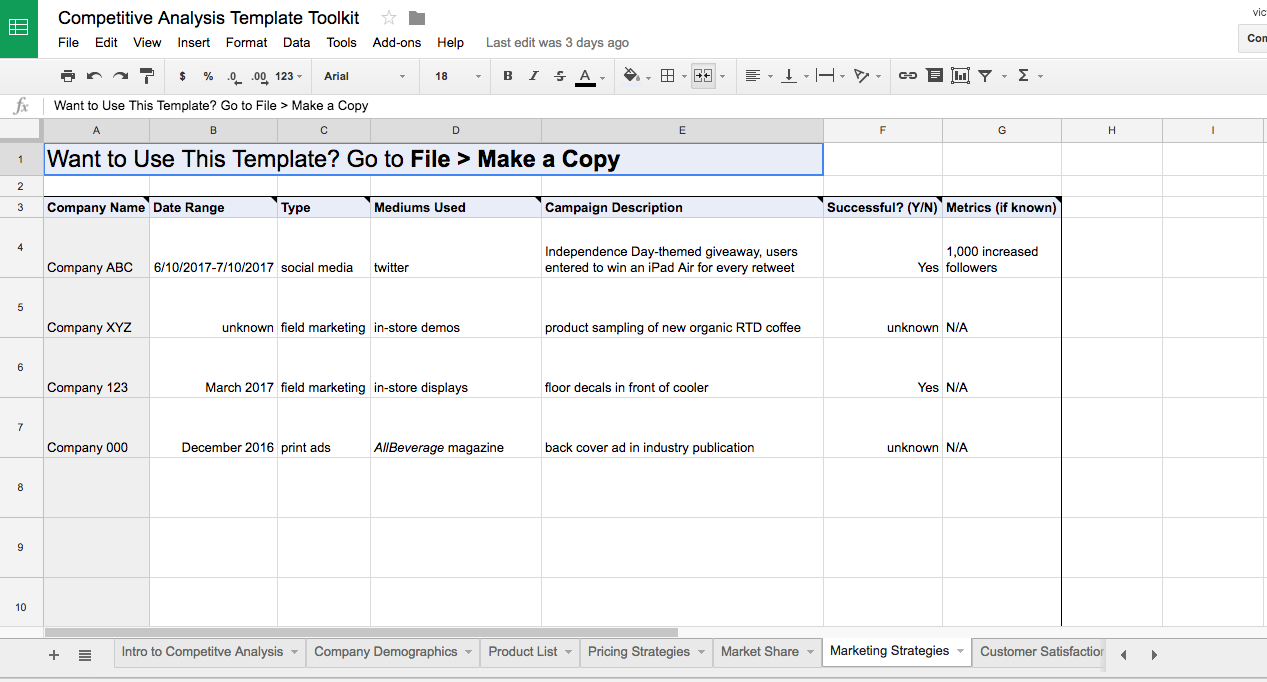Move document with folder icon
This screenshot has width=1267, height=682.
click(x=417, y=18)
